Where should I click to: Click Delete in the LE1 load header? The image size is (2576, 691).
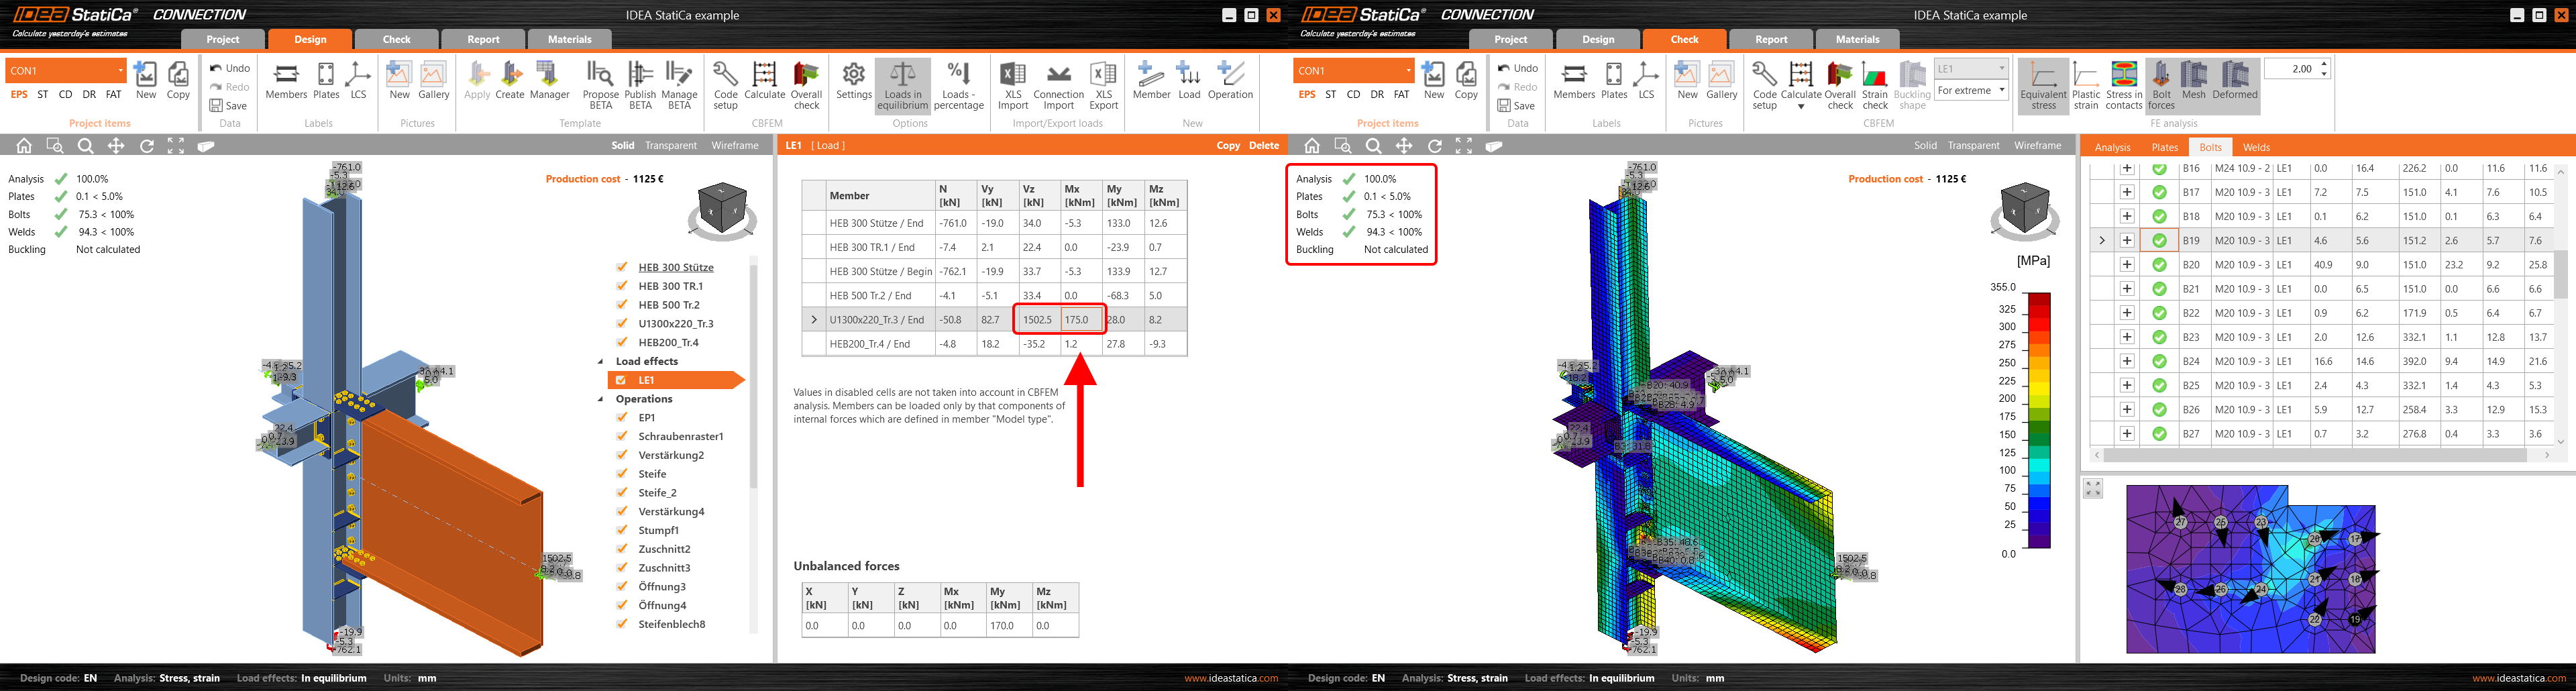tap(1263, 146)
